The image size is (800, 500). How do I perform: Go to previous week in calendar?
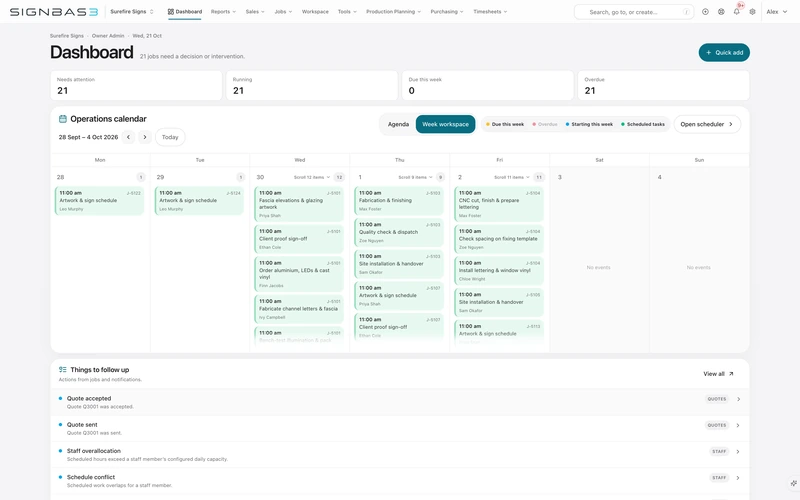[x=129, y=137]
